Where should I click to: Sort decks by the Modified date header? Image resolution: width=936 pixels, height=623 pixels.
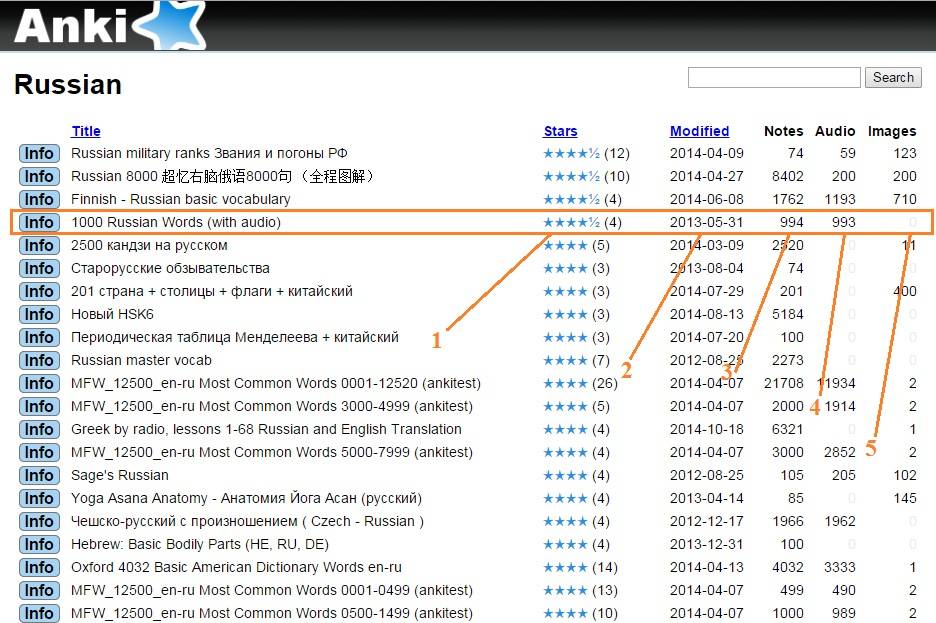[x=699, y=131]
